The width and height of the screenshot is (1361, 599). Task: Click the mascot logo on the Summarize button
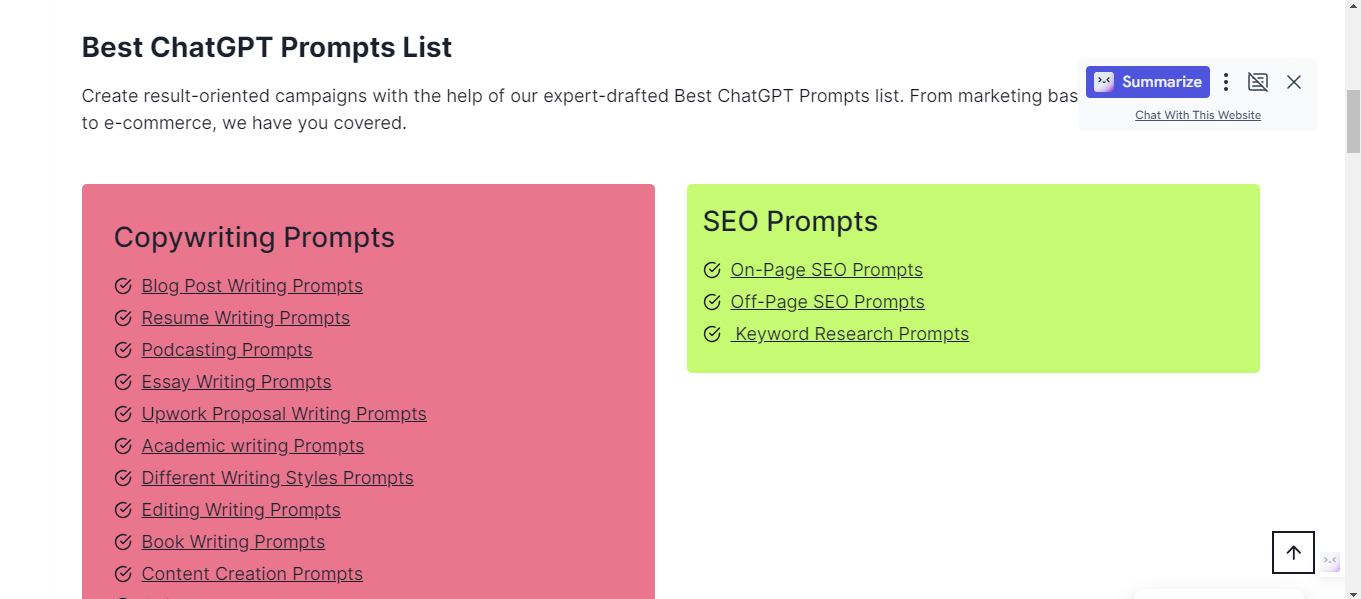point(1103,81)
